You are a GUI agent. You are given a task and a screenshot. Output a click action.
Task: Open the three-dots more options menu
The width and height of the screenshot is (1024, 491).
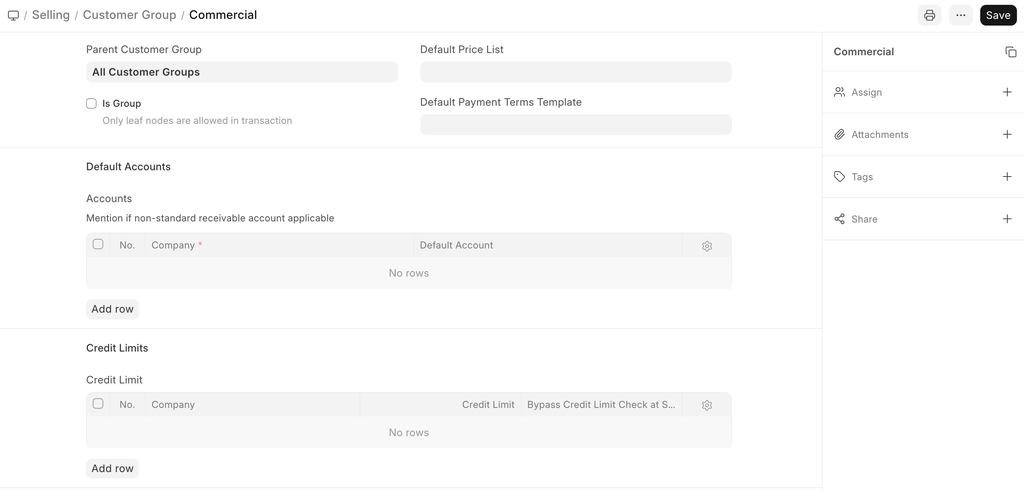tap(961, 15)
